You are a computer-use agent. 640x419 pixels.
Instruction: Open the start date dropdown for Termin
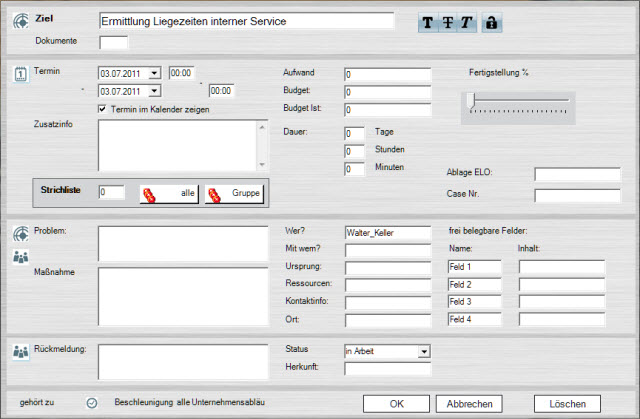tap(153, 73)
